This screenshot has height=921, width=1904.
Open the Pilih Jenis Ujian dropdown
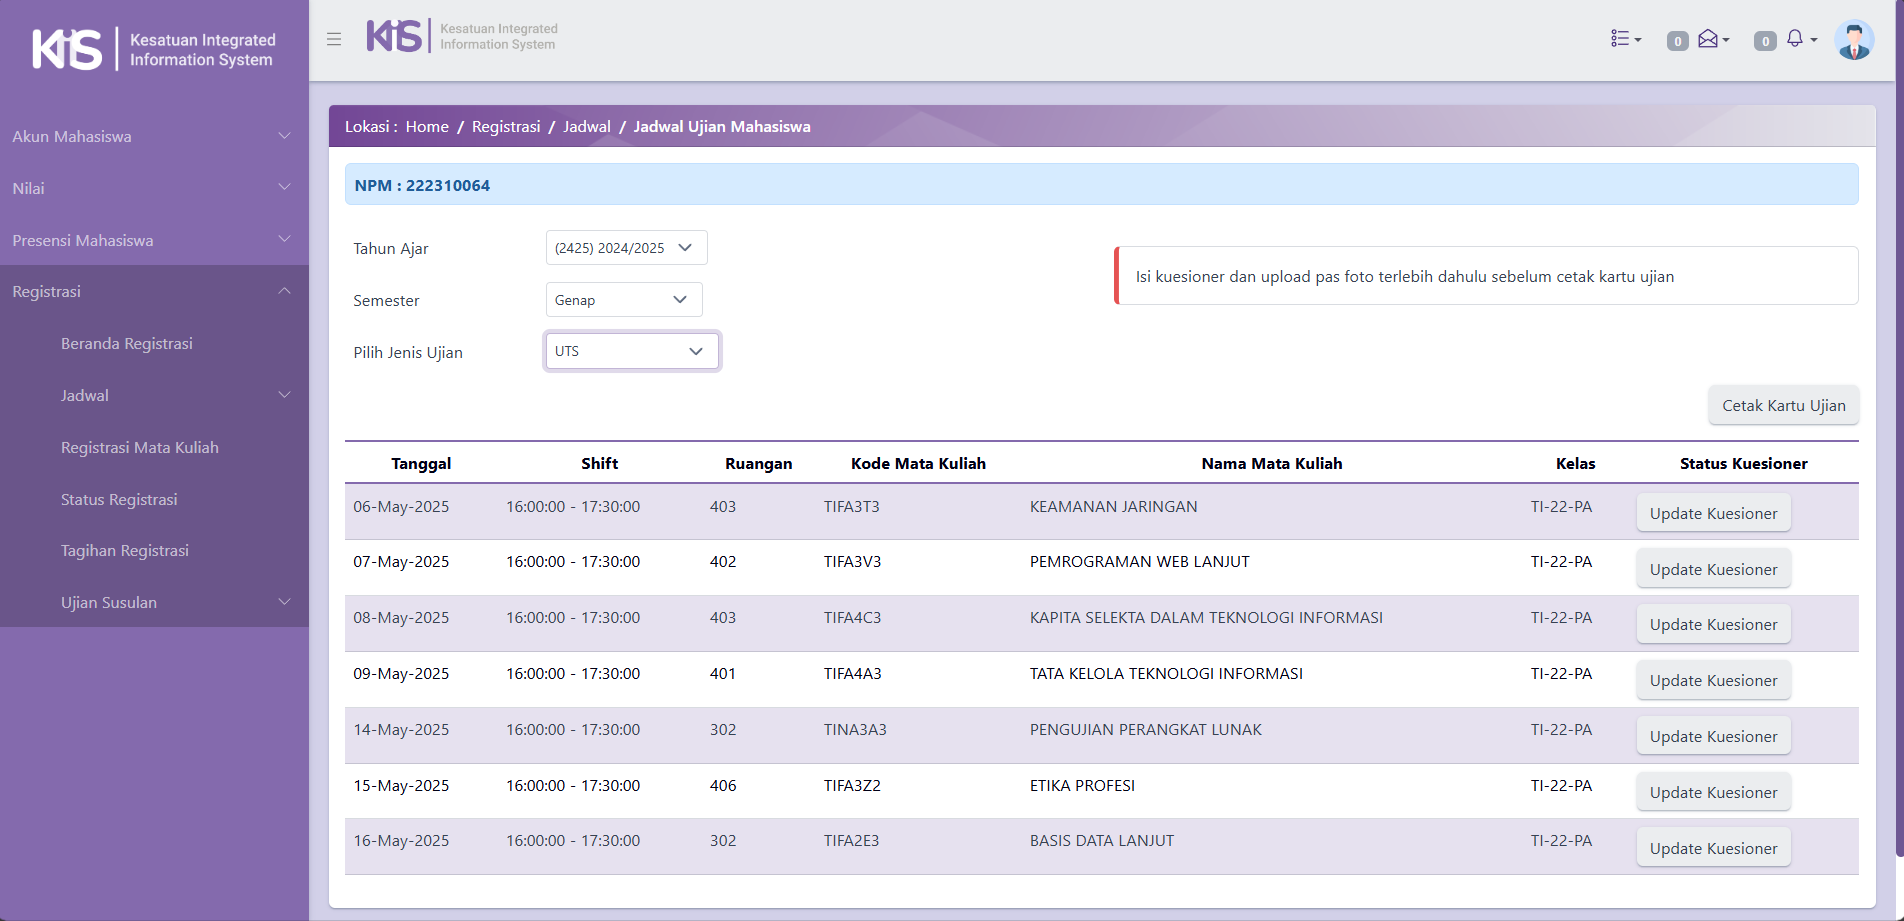[x=631, y=351]
